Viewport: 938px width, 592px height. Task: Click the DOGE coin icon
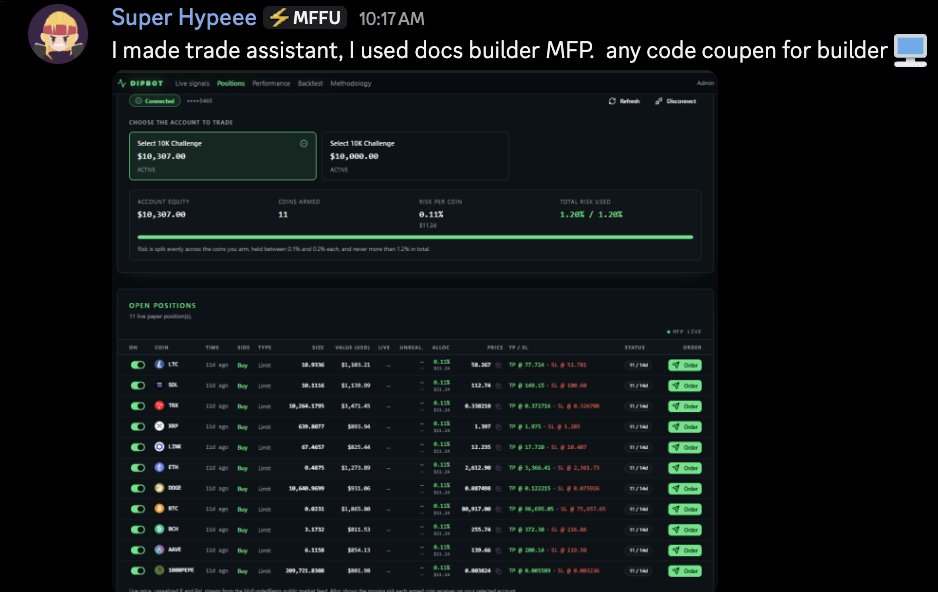coord(159,488)
